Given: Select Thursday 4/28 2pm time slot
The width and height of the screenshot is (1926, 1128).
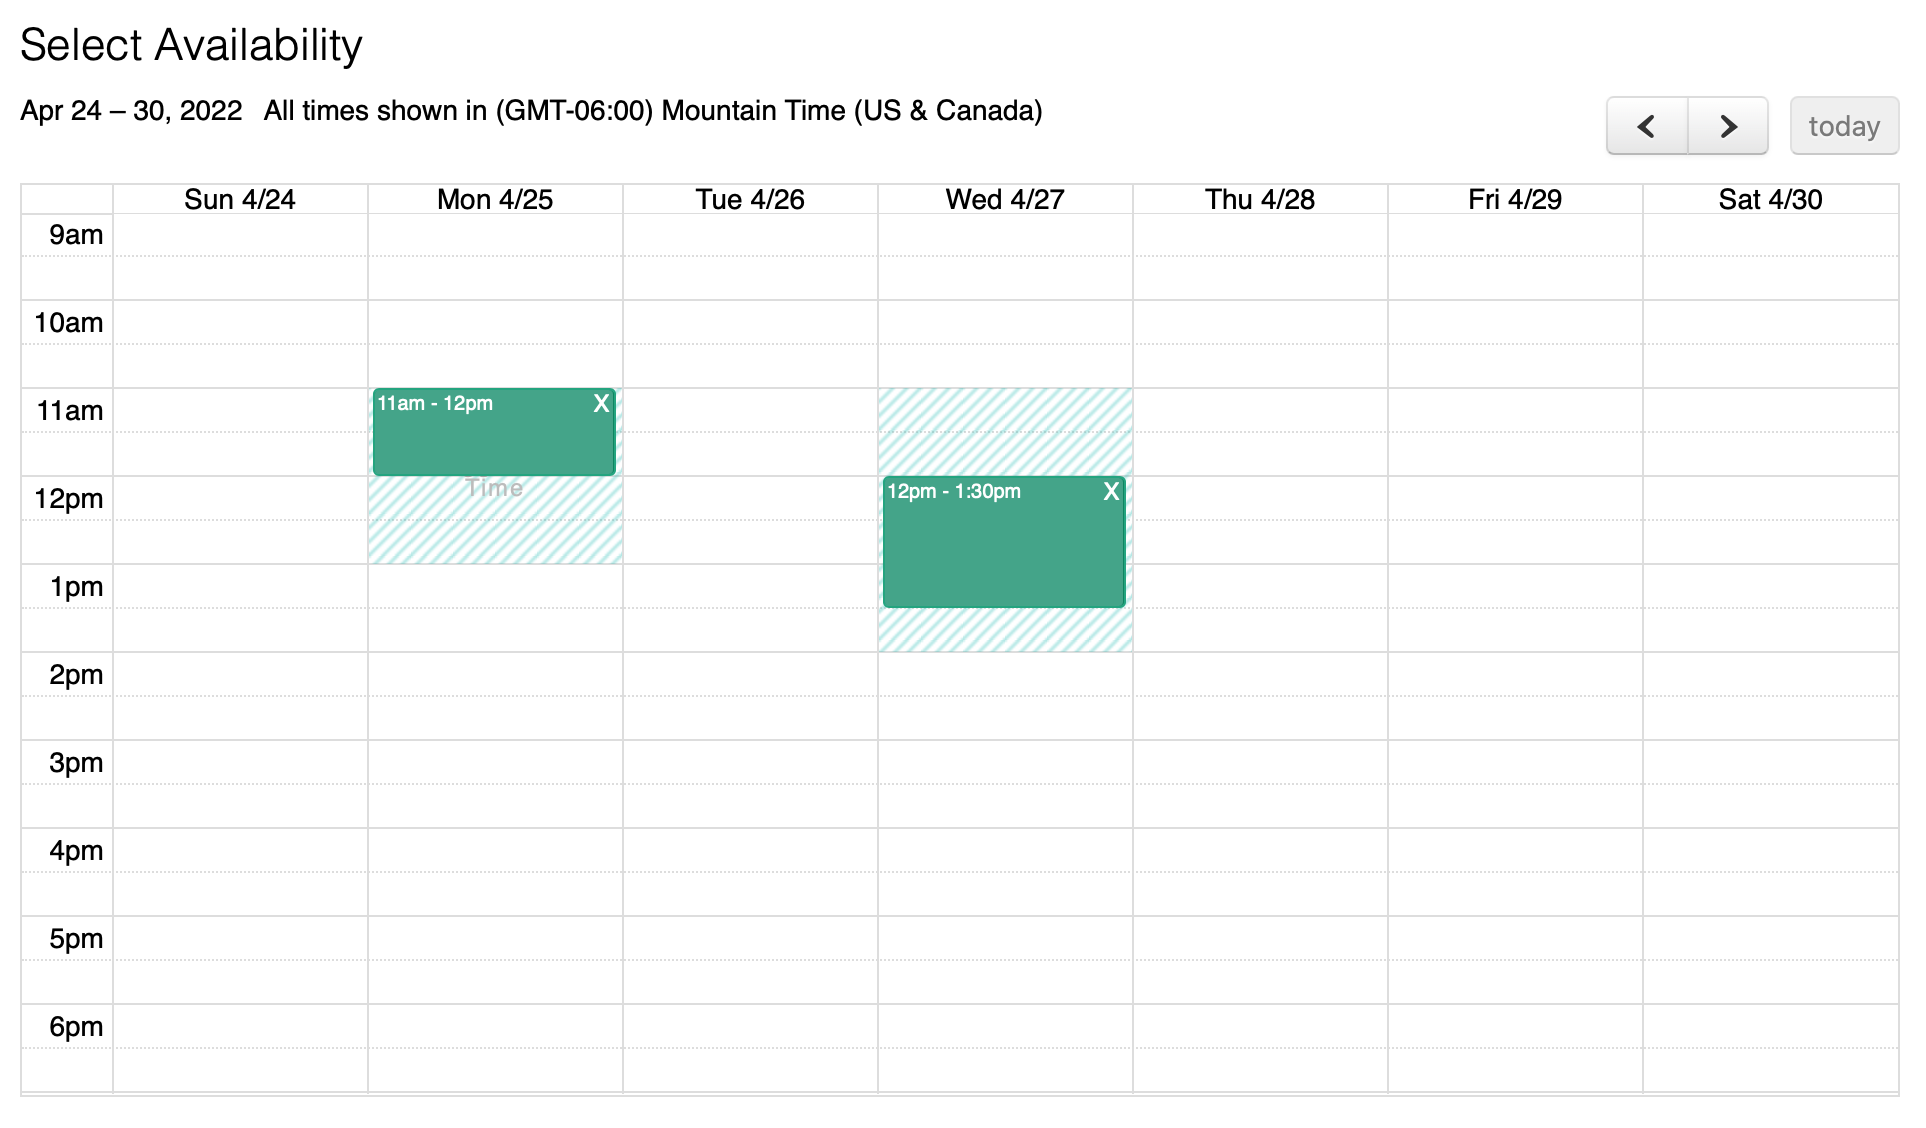Looking at the screenshot, I should tap(1260, 674).
